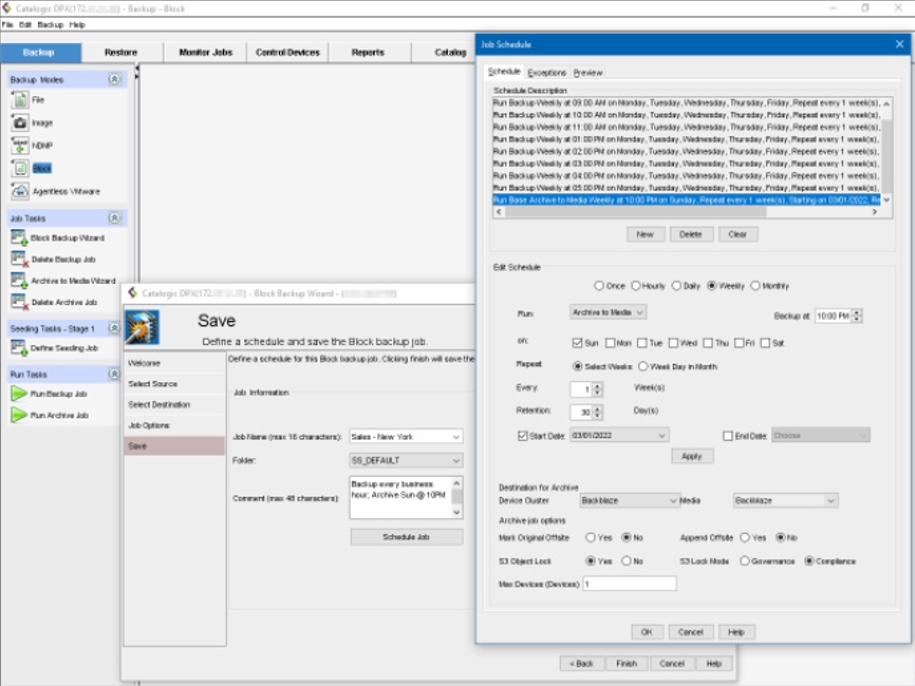This screenshot has width=915, height=686.
Task: Launch the Block Backup Wizard
Action: (x=19, y=238)
